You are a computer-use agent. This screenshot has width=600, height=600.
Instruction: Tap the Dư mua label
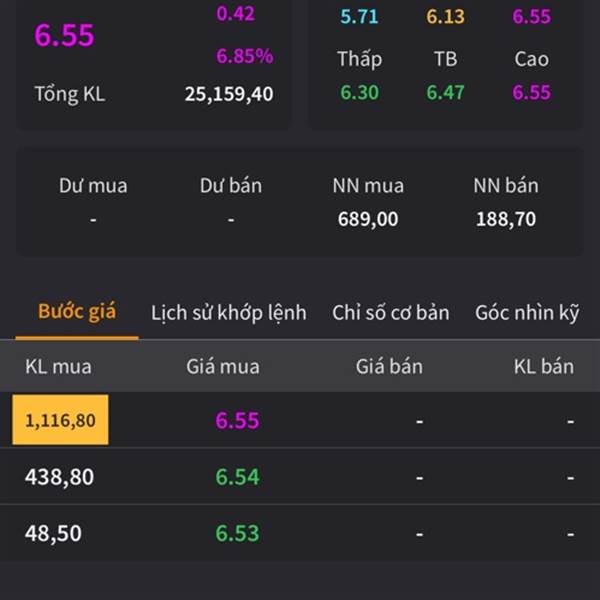(93, 186)
